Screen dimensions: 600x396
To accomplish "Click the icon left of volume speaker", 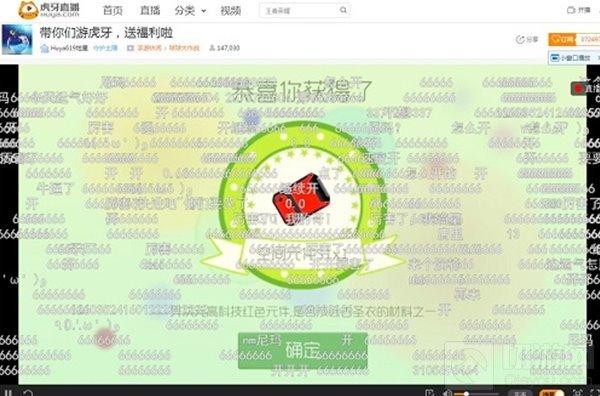I will click(x=430, y=393).
